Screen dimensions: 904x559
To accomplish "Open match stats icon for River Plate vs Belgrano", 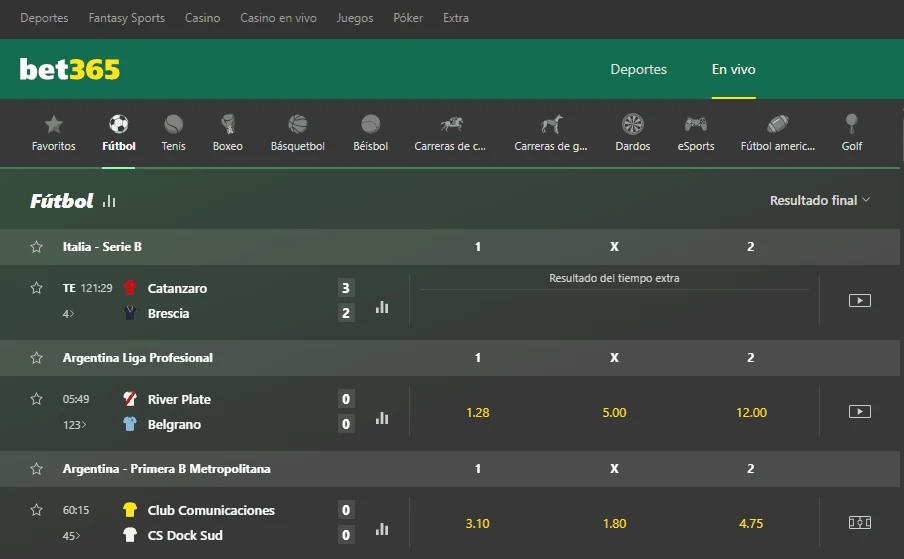I will (x=382, y=418).
